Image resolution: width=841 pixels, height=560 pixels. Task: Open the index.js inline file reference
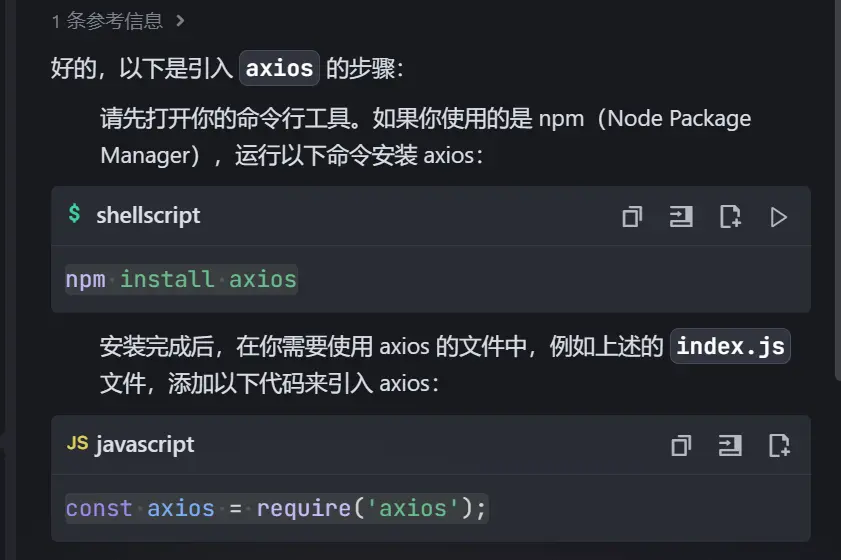pyautogui.click(x=730, y=347)
